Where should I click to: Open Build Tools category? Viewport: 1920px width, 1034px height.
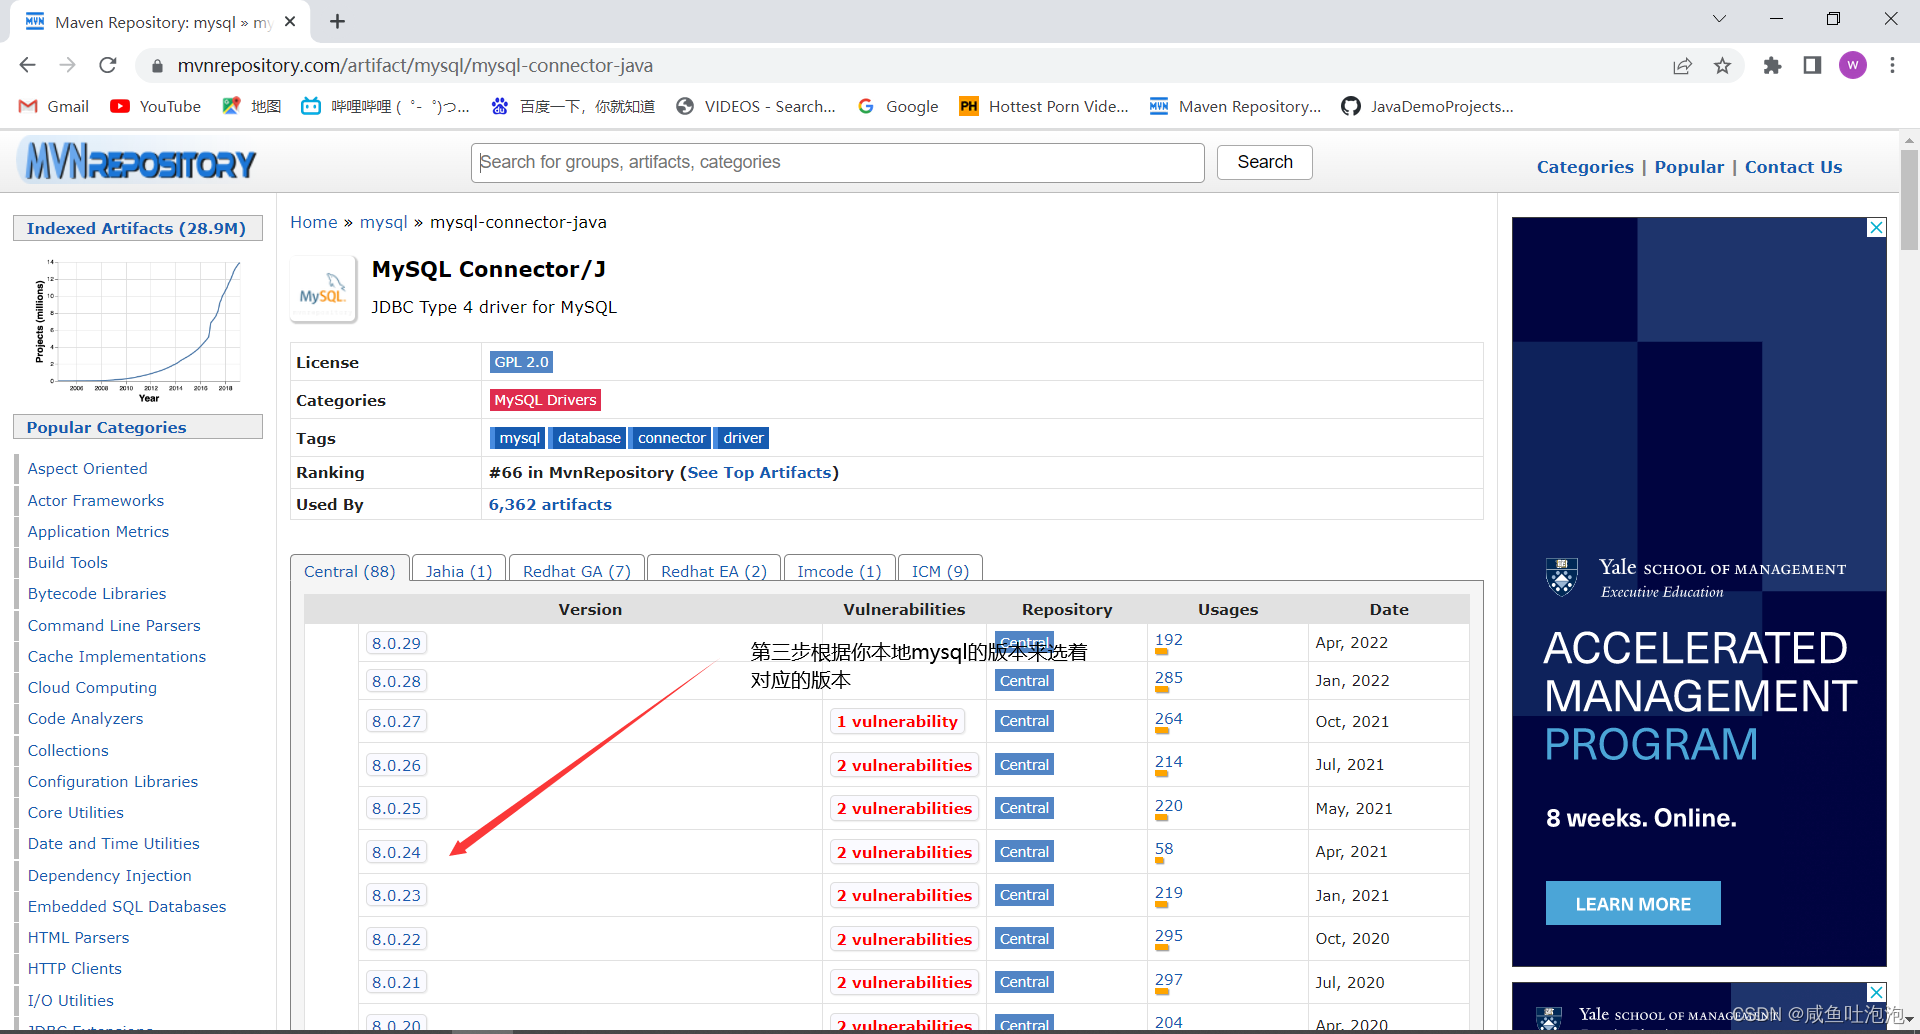point(67,562)
